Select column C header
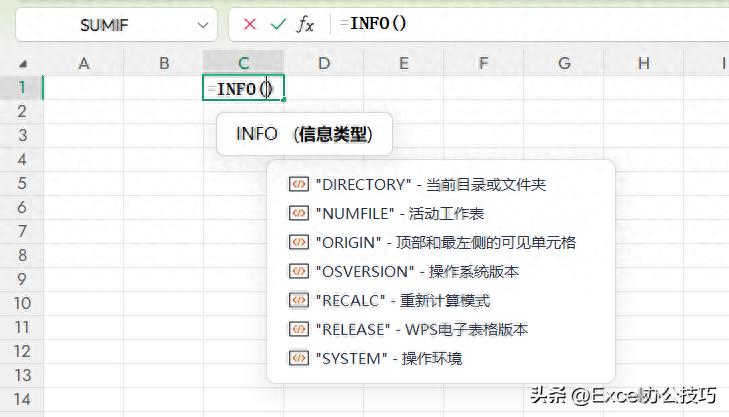729x417 pixels. point(244,63)
